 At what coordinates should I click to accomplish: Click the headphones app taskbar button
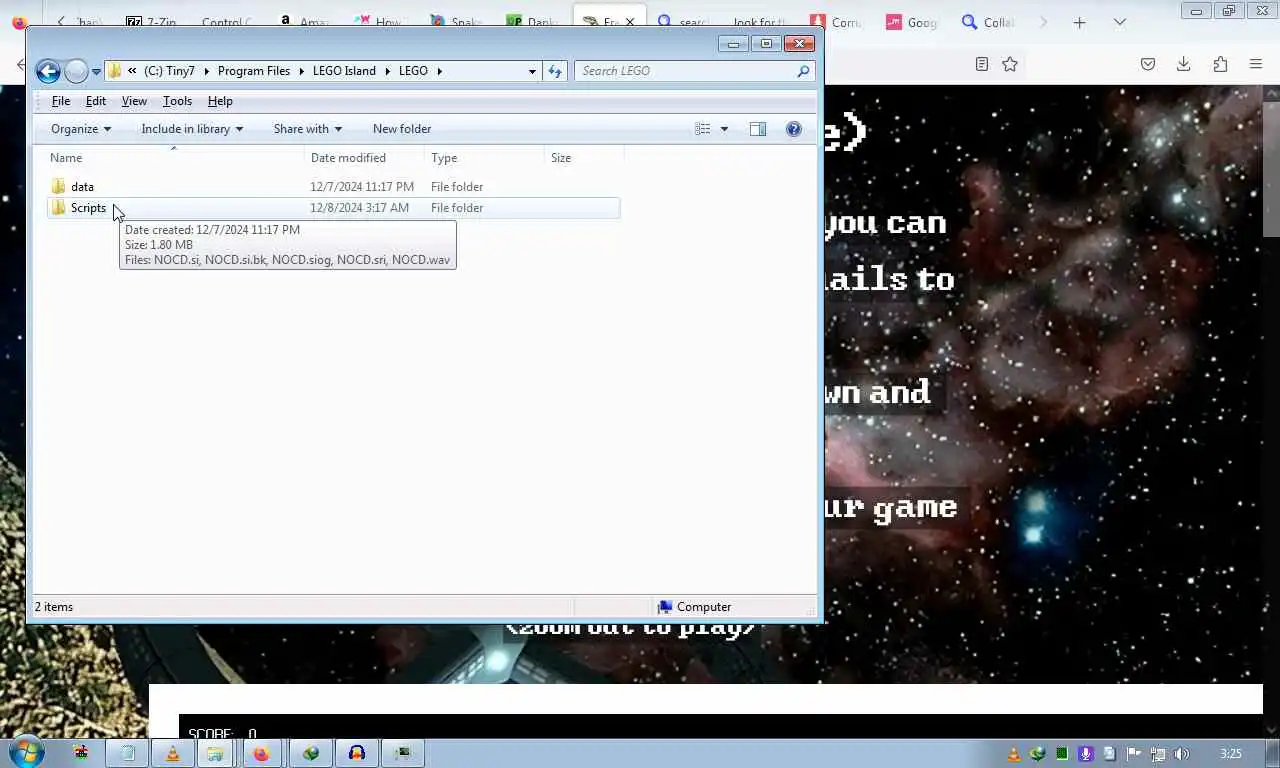tap(357, 753)
